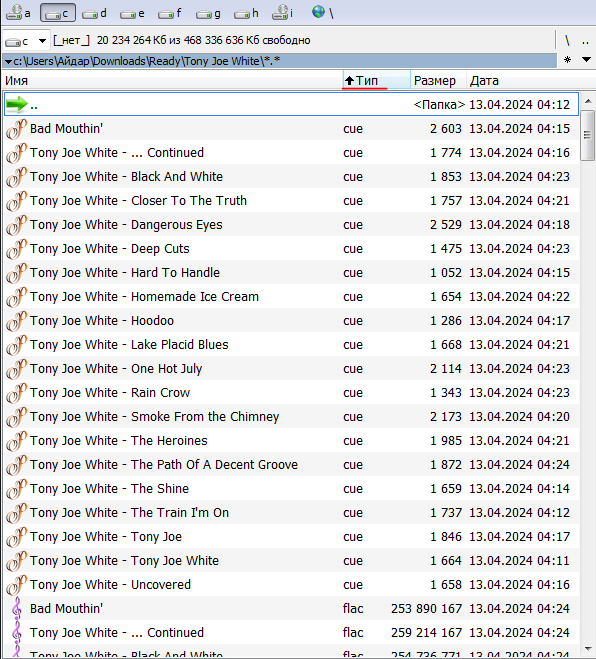Select Bad Mouthin' cue file icon

pos(16,129)
